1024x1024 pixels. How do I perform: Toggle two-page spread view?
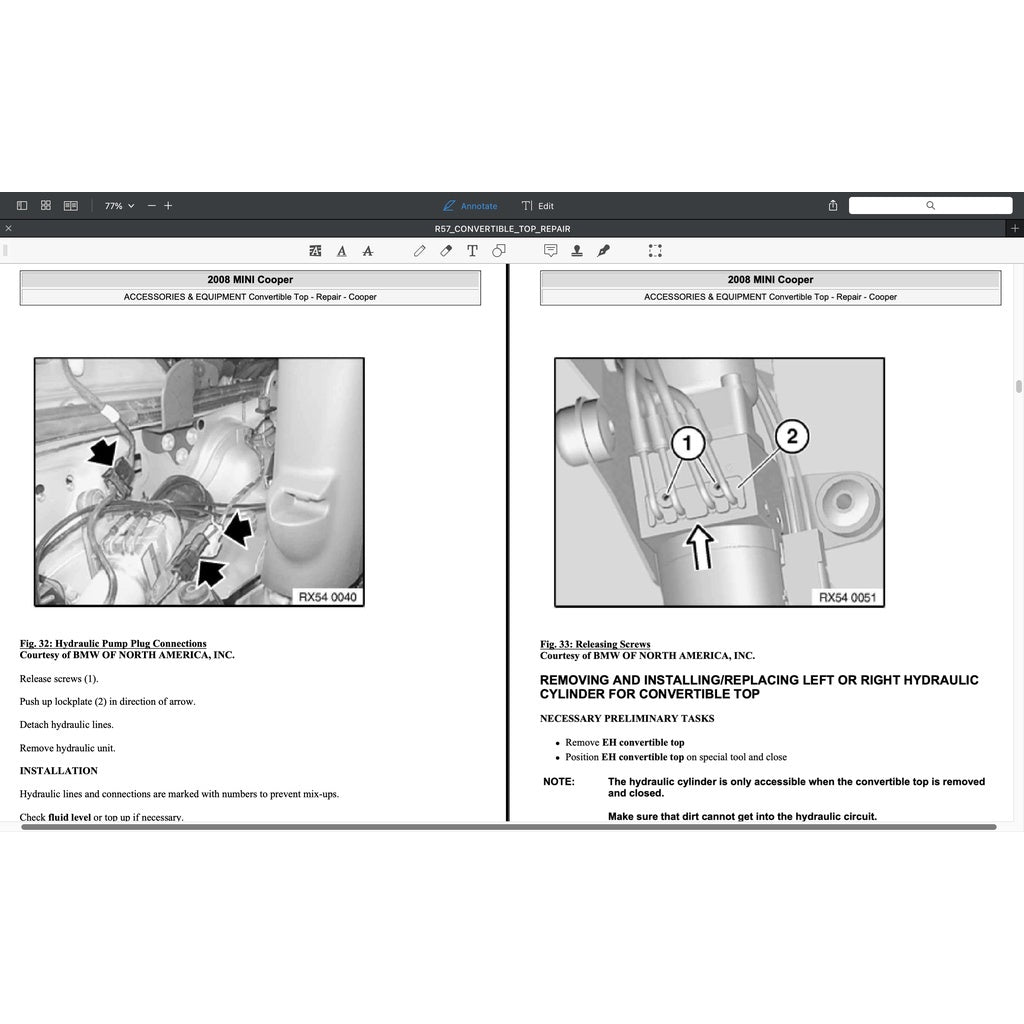point(71,206)
